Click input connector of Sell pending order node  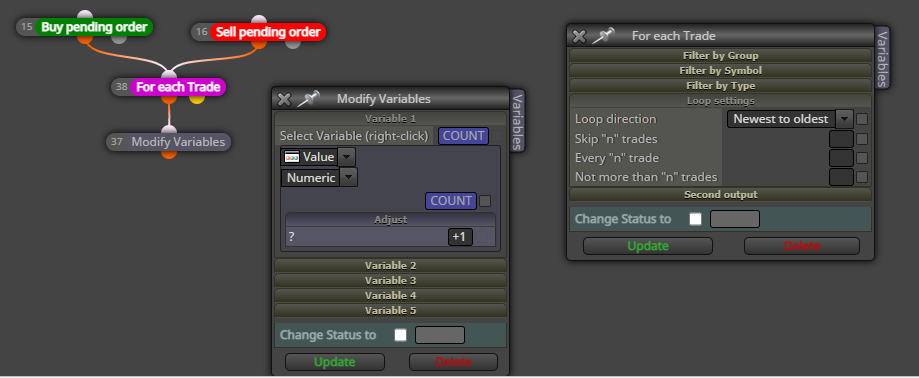259,20
